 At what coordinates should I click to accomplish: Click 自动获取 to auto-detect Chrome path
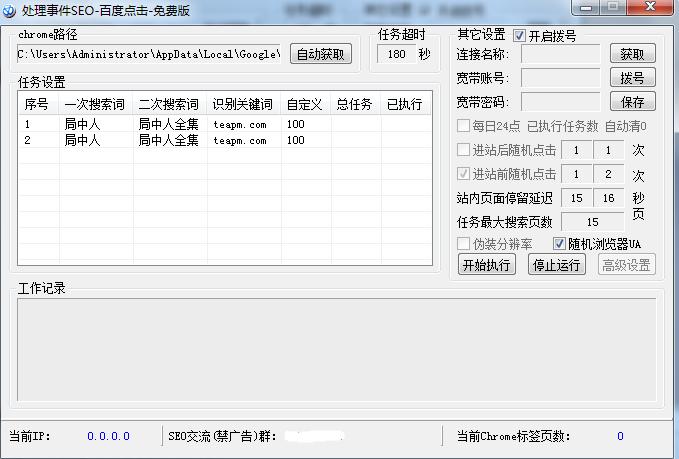click(x=321, y=54)
